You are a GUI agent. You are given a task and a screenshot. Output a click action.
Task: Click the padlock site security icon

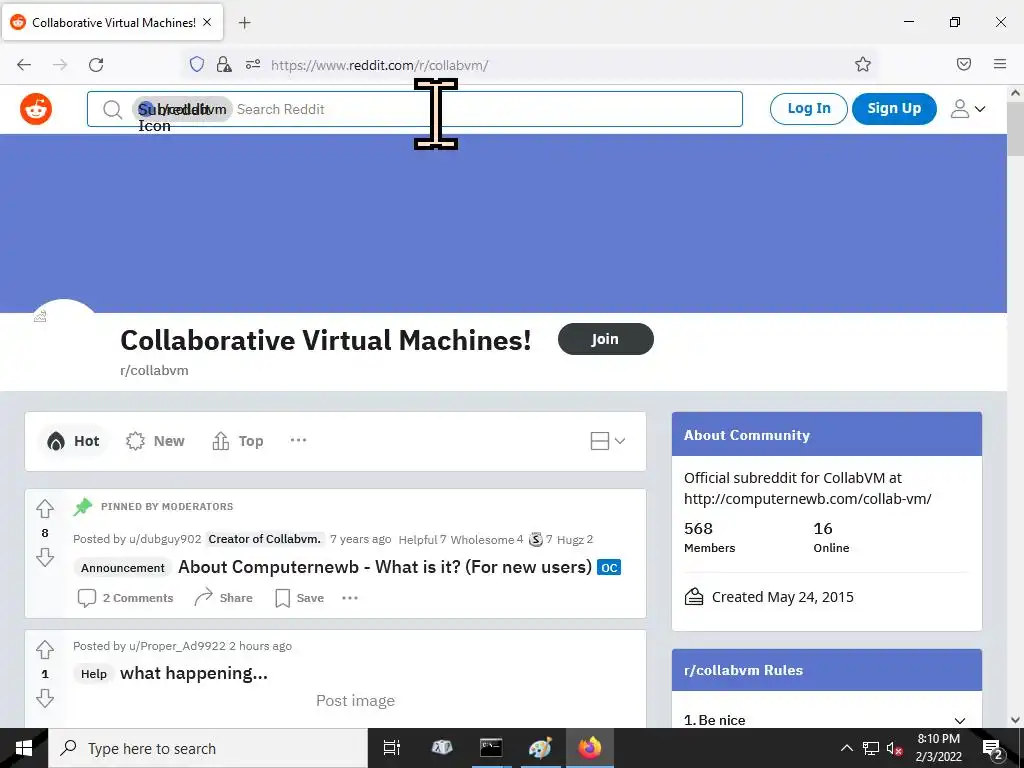tap(223, 64)
